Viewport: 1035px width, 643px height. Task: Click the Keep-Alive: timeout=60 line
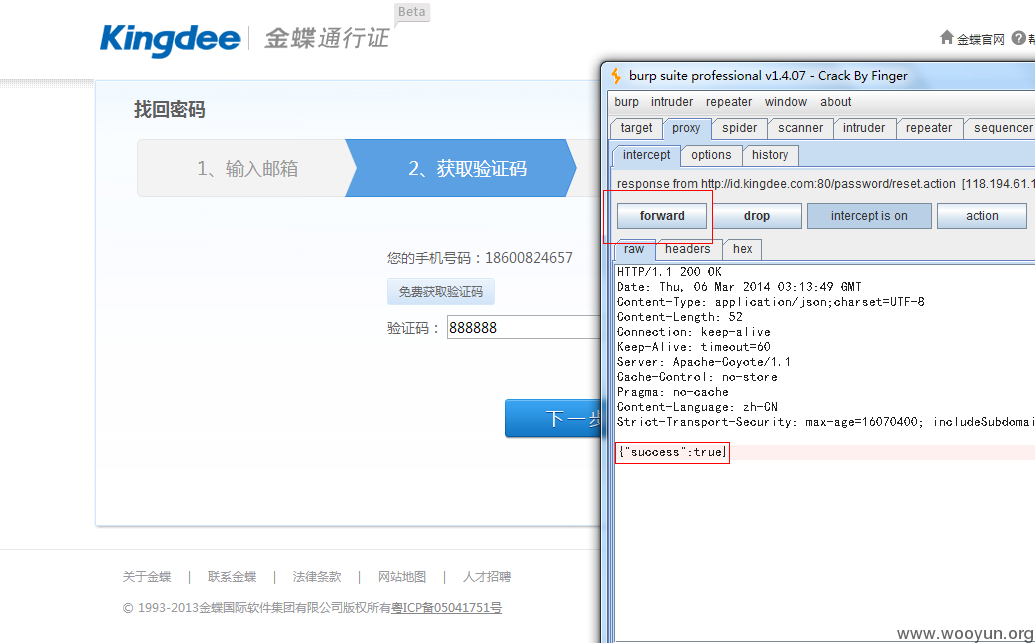[694, 347]
